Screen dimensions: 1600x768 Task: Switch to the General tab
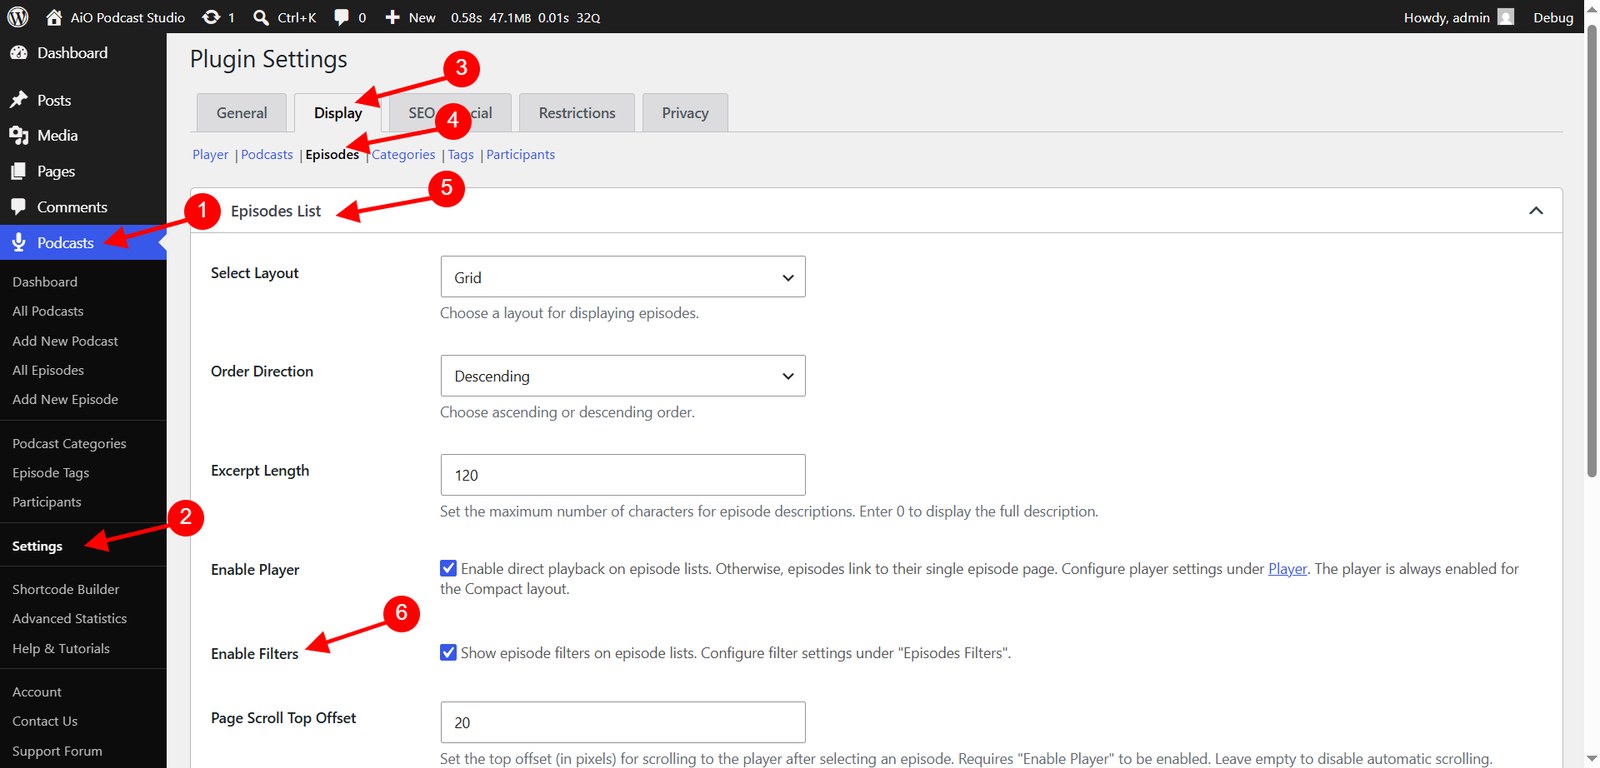[242, 113]
